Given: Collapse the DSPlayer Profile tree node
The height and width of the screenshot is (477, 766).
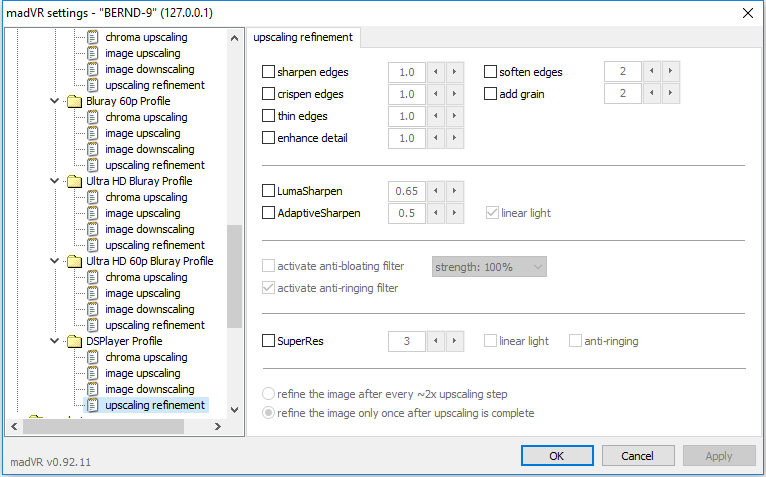Looking at the screenshot, I should (x=55, y=341).
